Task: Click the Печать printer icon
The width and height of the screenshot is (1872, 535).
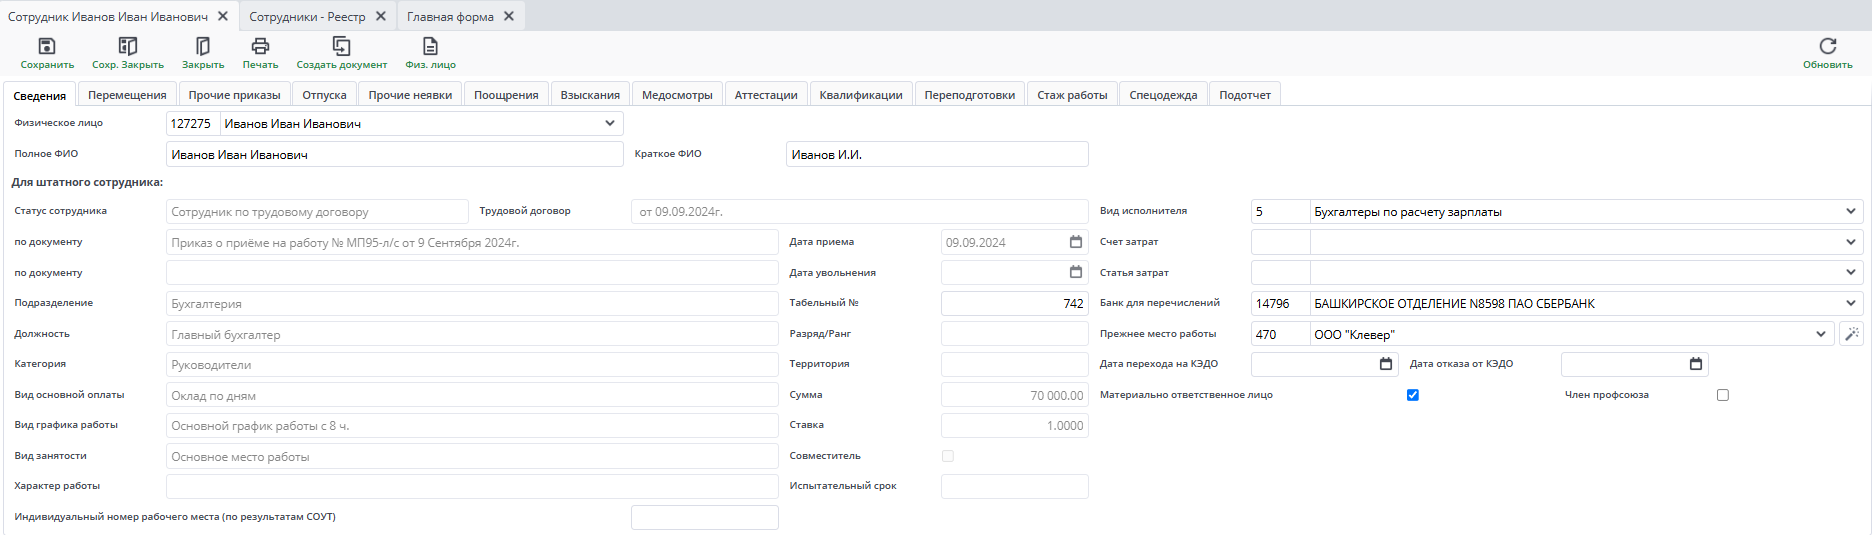Action: [260, 46]
